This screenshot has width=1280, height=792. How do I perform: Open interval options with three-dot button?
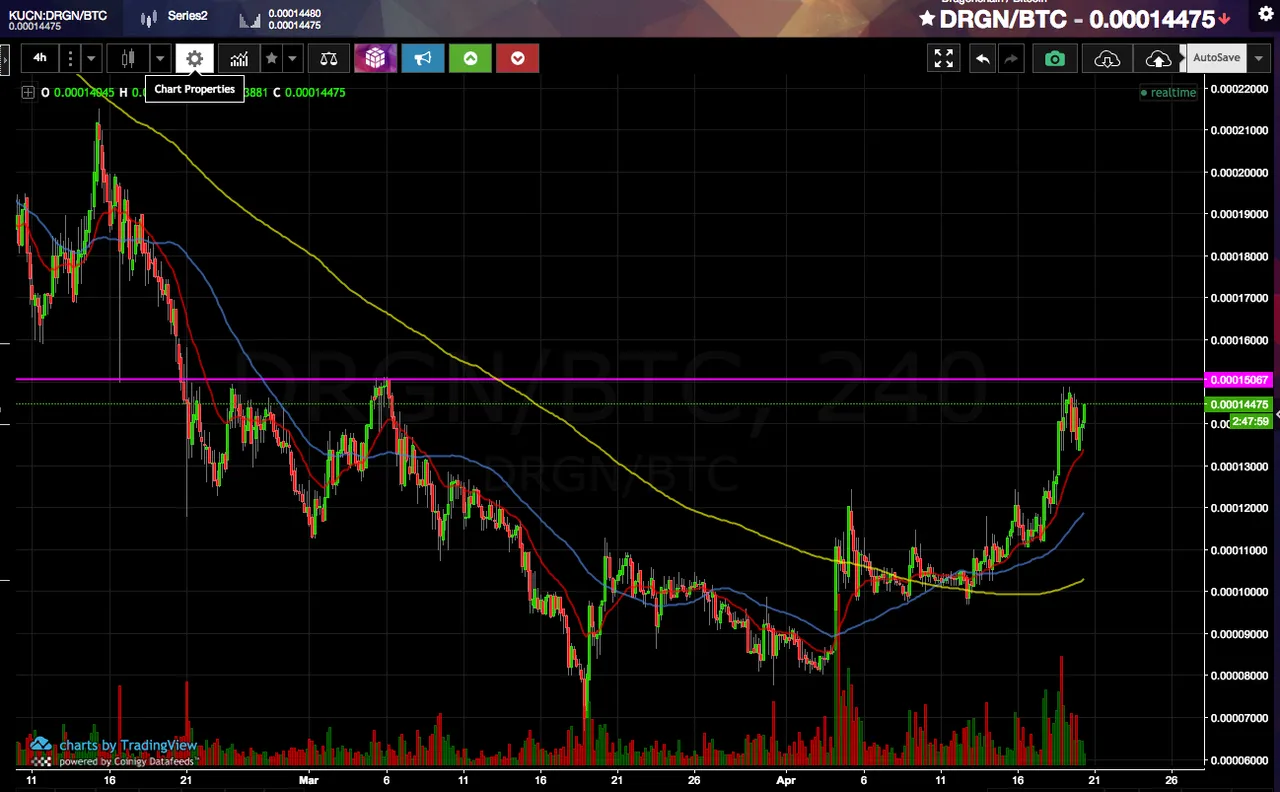click(x=70, y=58)
